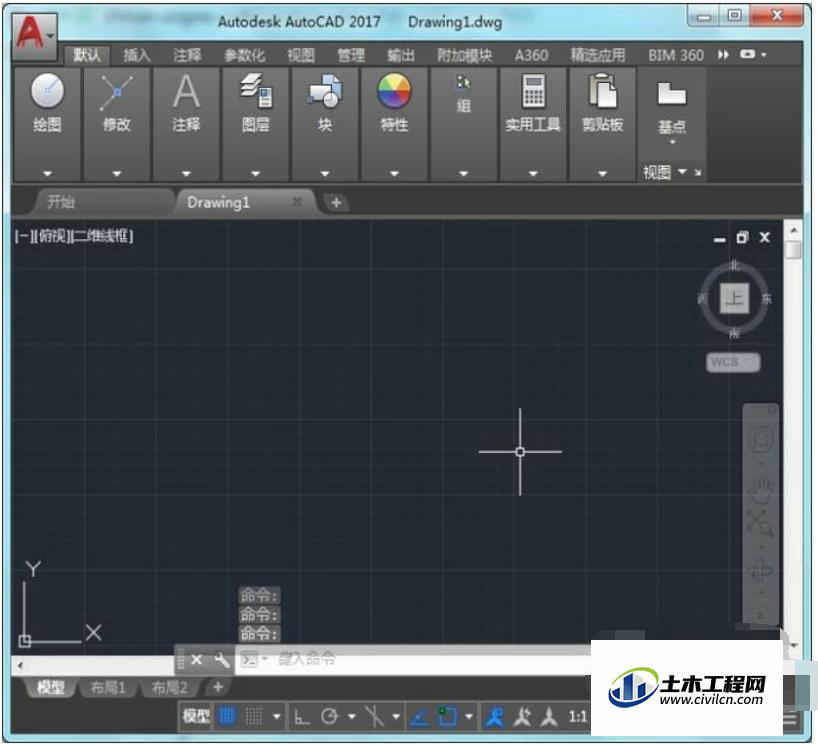Select the Zoom extents tool in navigation bar
The width and height of the screenshot is (818, 751).
coord(761,523)
